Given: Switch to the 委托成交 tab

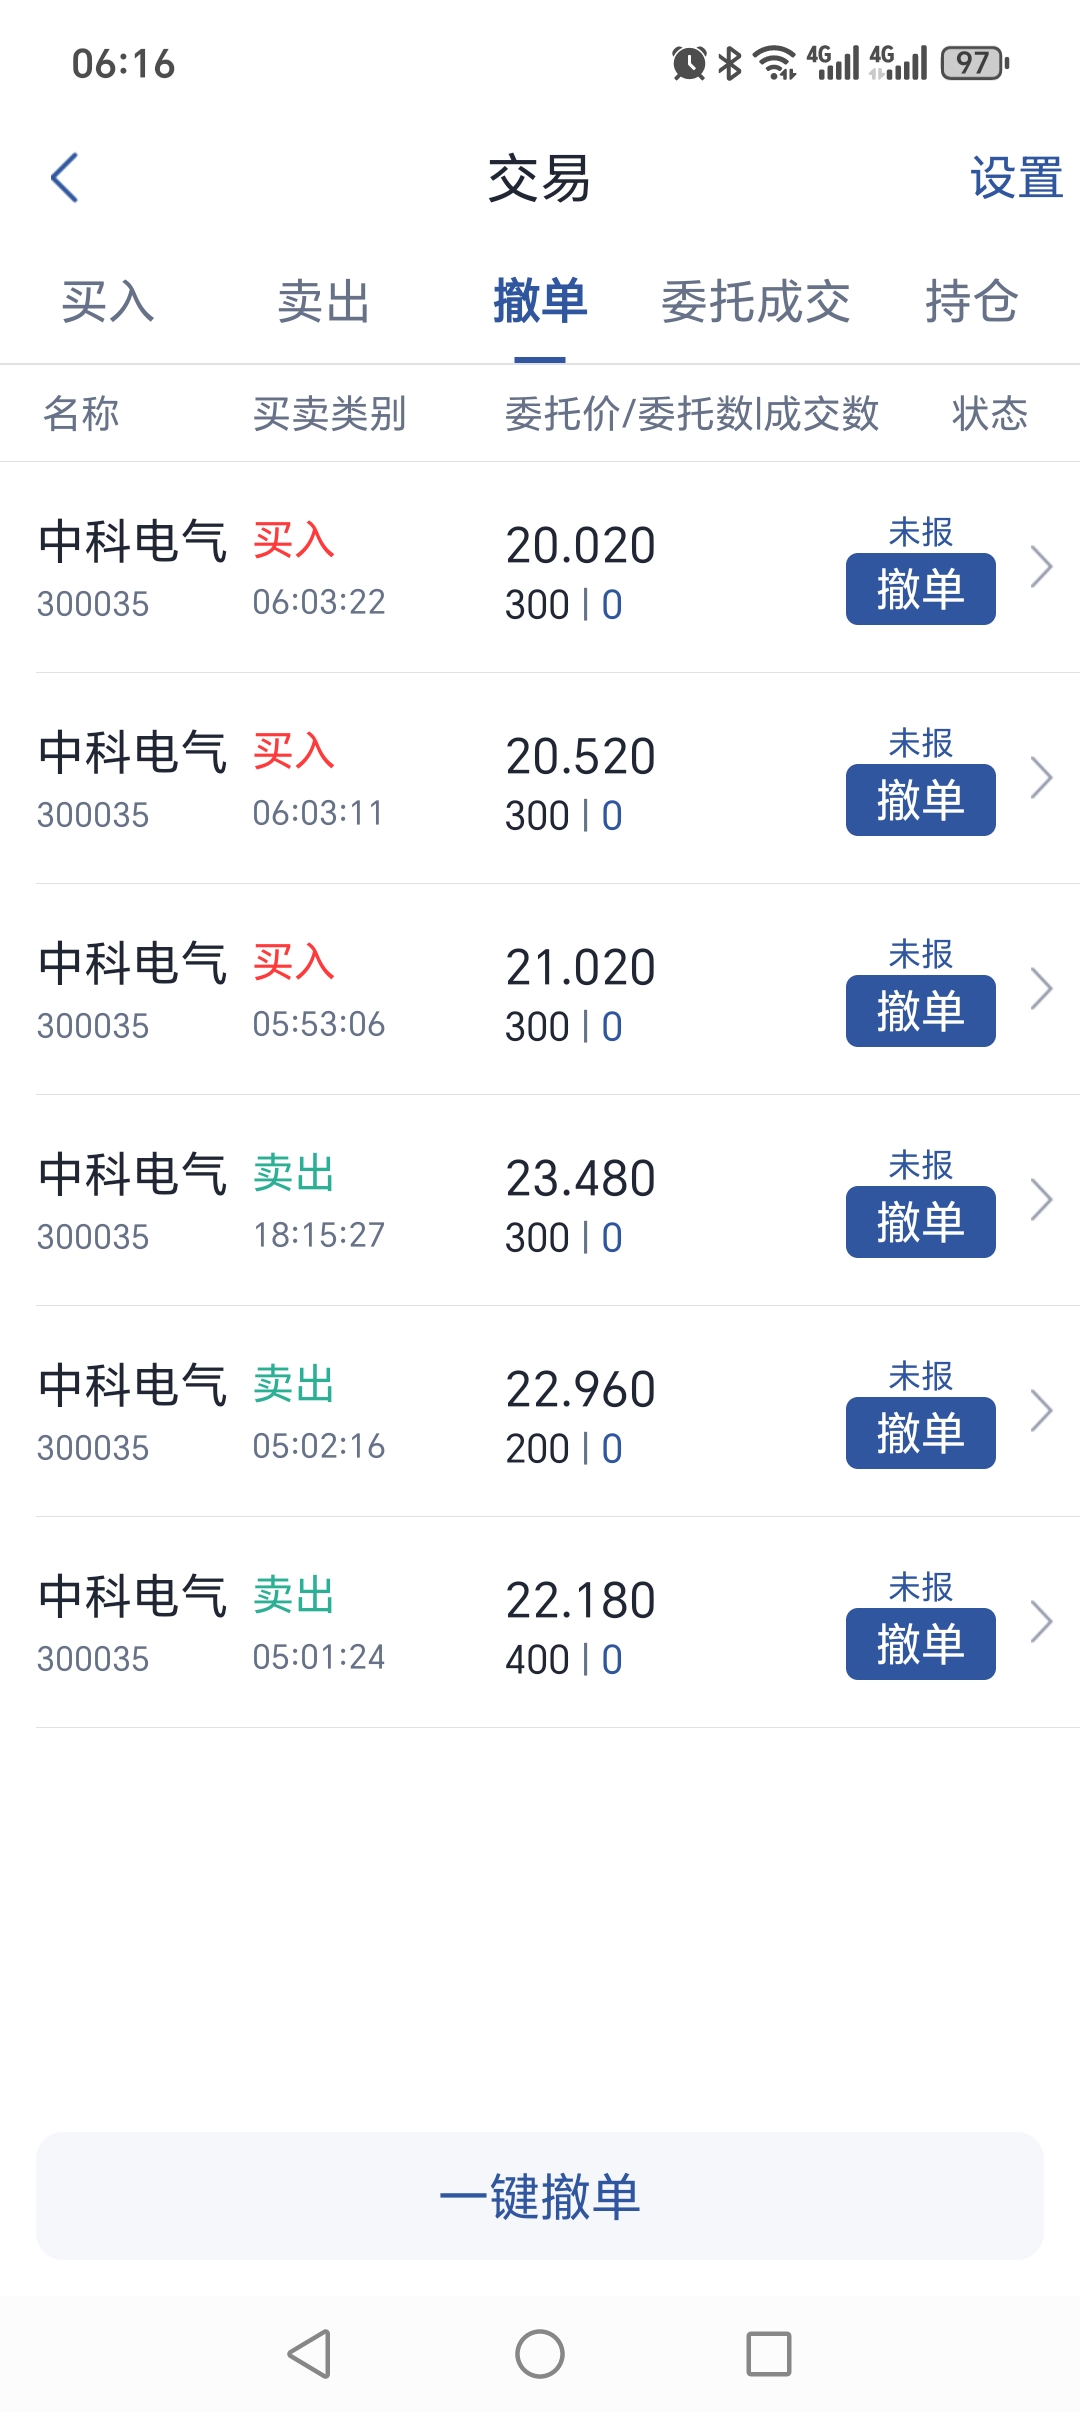Looking at the screenshot, I should click(x=755, y=302).
